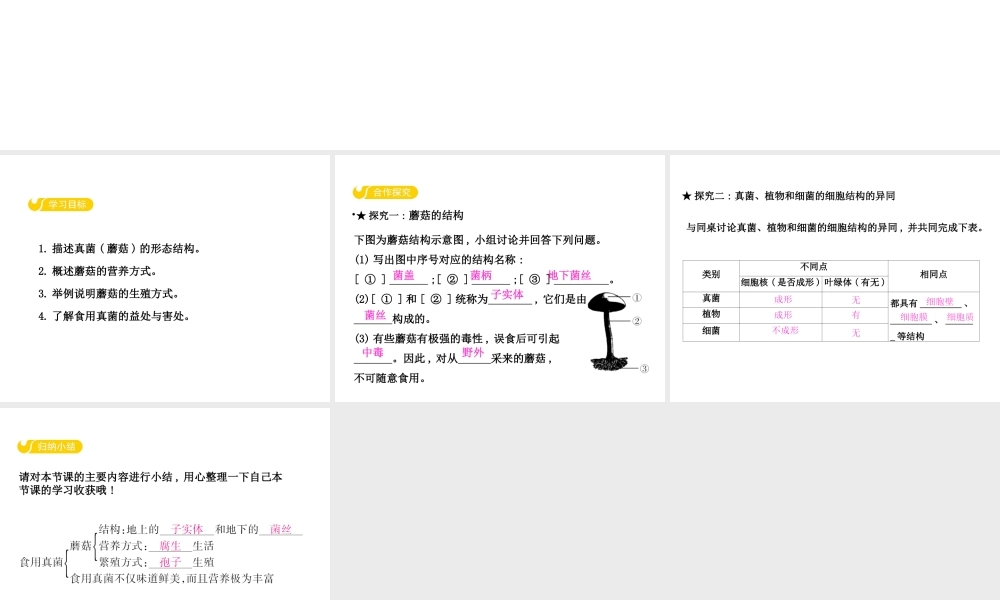Click the text 不可随意食用

pyautogui.click(x=390, y=378)
